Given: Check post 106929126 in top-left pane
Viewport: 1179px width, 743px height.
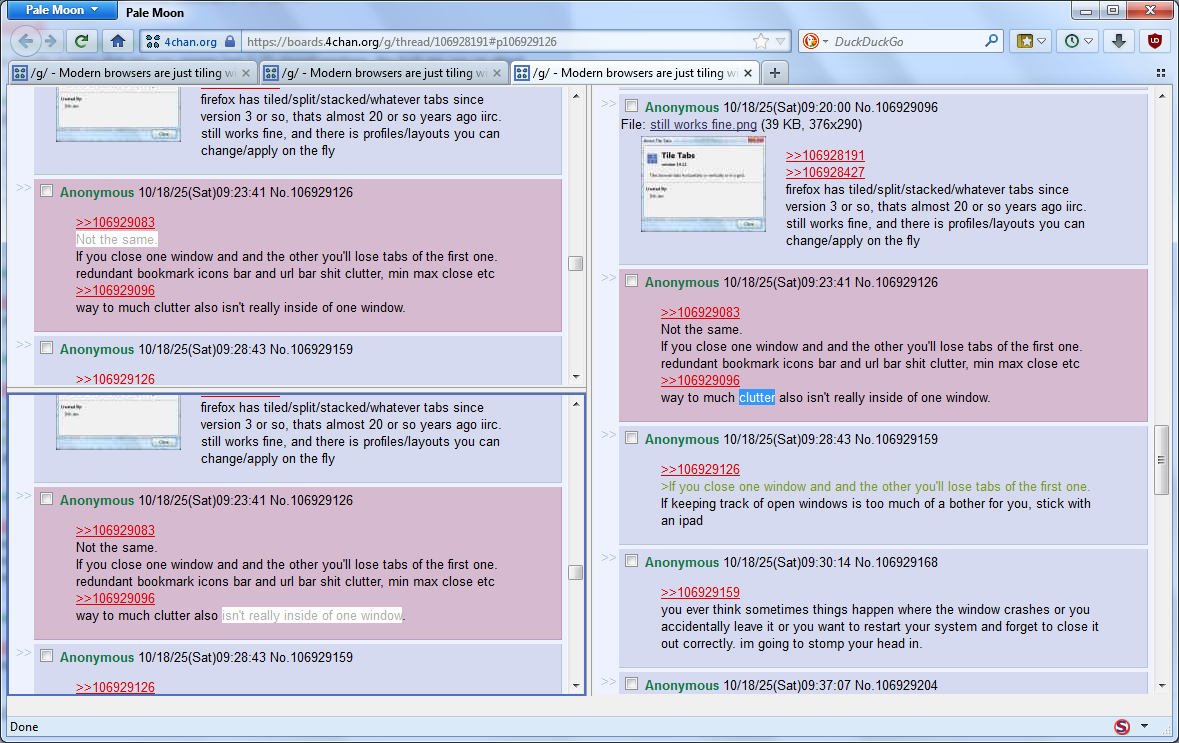Looking at the screenshot, I should (x=47, y=191).
